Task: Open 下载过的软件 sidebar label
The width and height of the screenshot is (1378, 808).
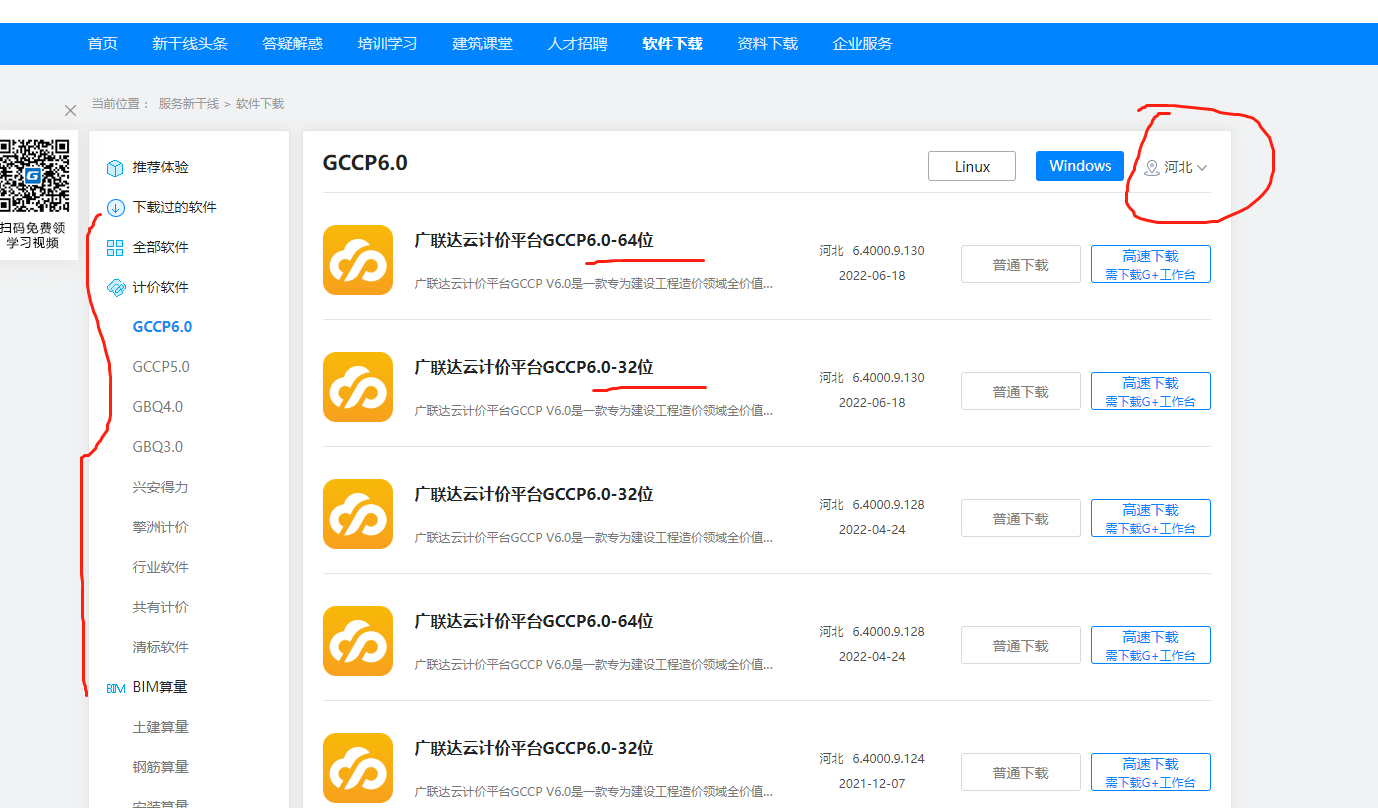Action: point(174,207)
